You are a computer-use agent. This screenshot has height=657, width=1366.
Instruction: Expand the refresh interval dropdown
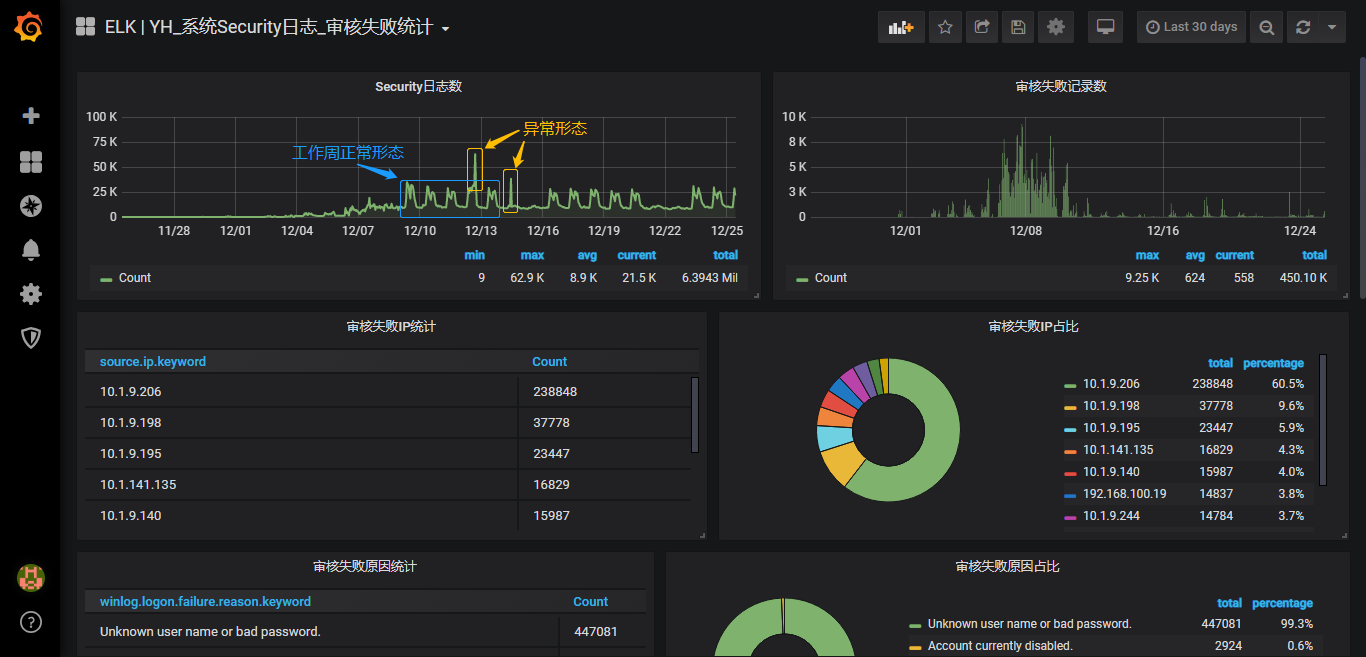point(1334,27)
